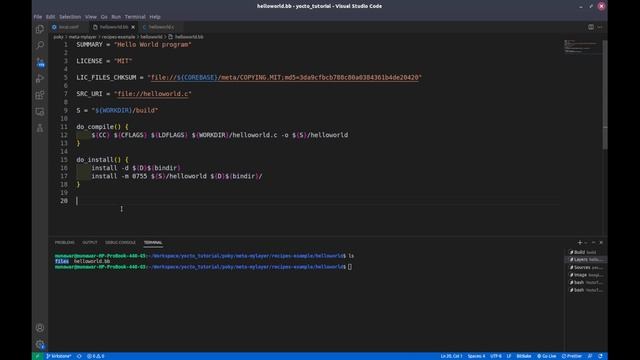Click Prettier in status bar
640x360 pixels.
pyautogui.click(x=572, y=356)
